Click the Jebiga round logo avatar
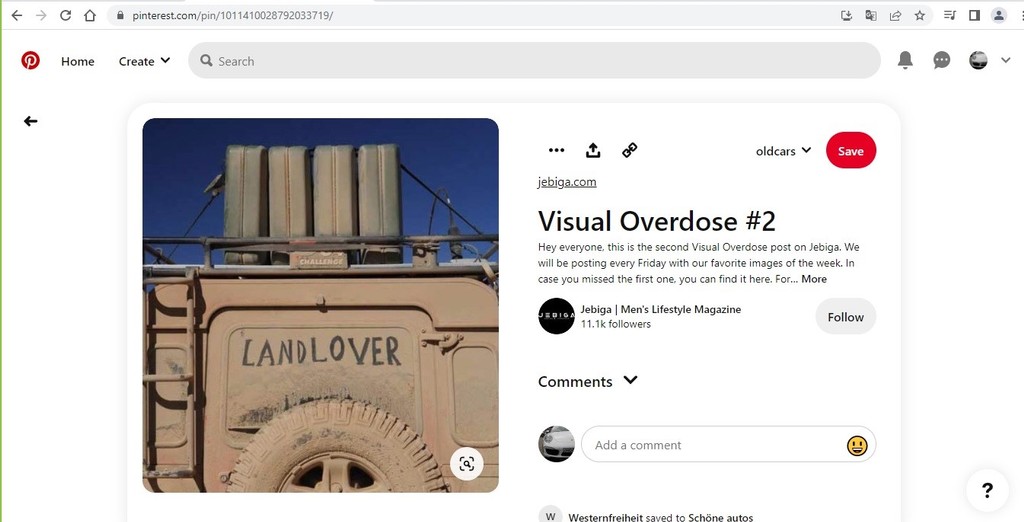This screenshot has height=522, width=1024. (556, 316)
